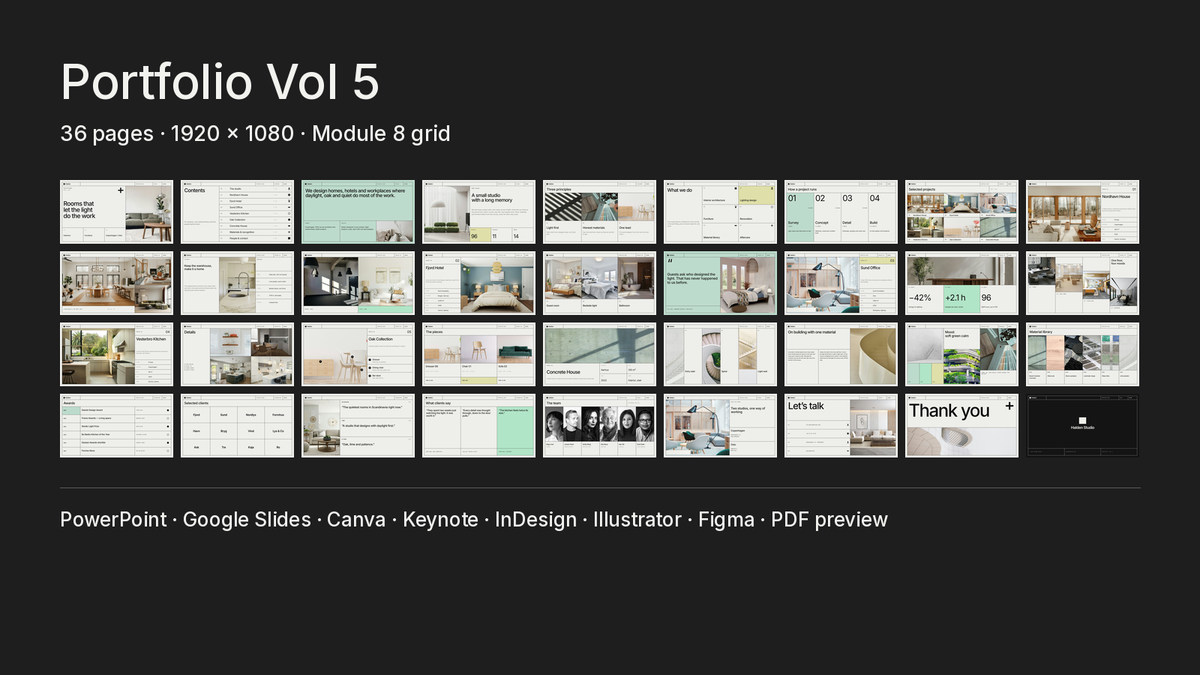Click the 'Google Slides' format label
The width and height of the screenshot is (1200, 675).
pyautogui.click(x=247, y=519)
